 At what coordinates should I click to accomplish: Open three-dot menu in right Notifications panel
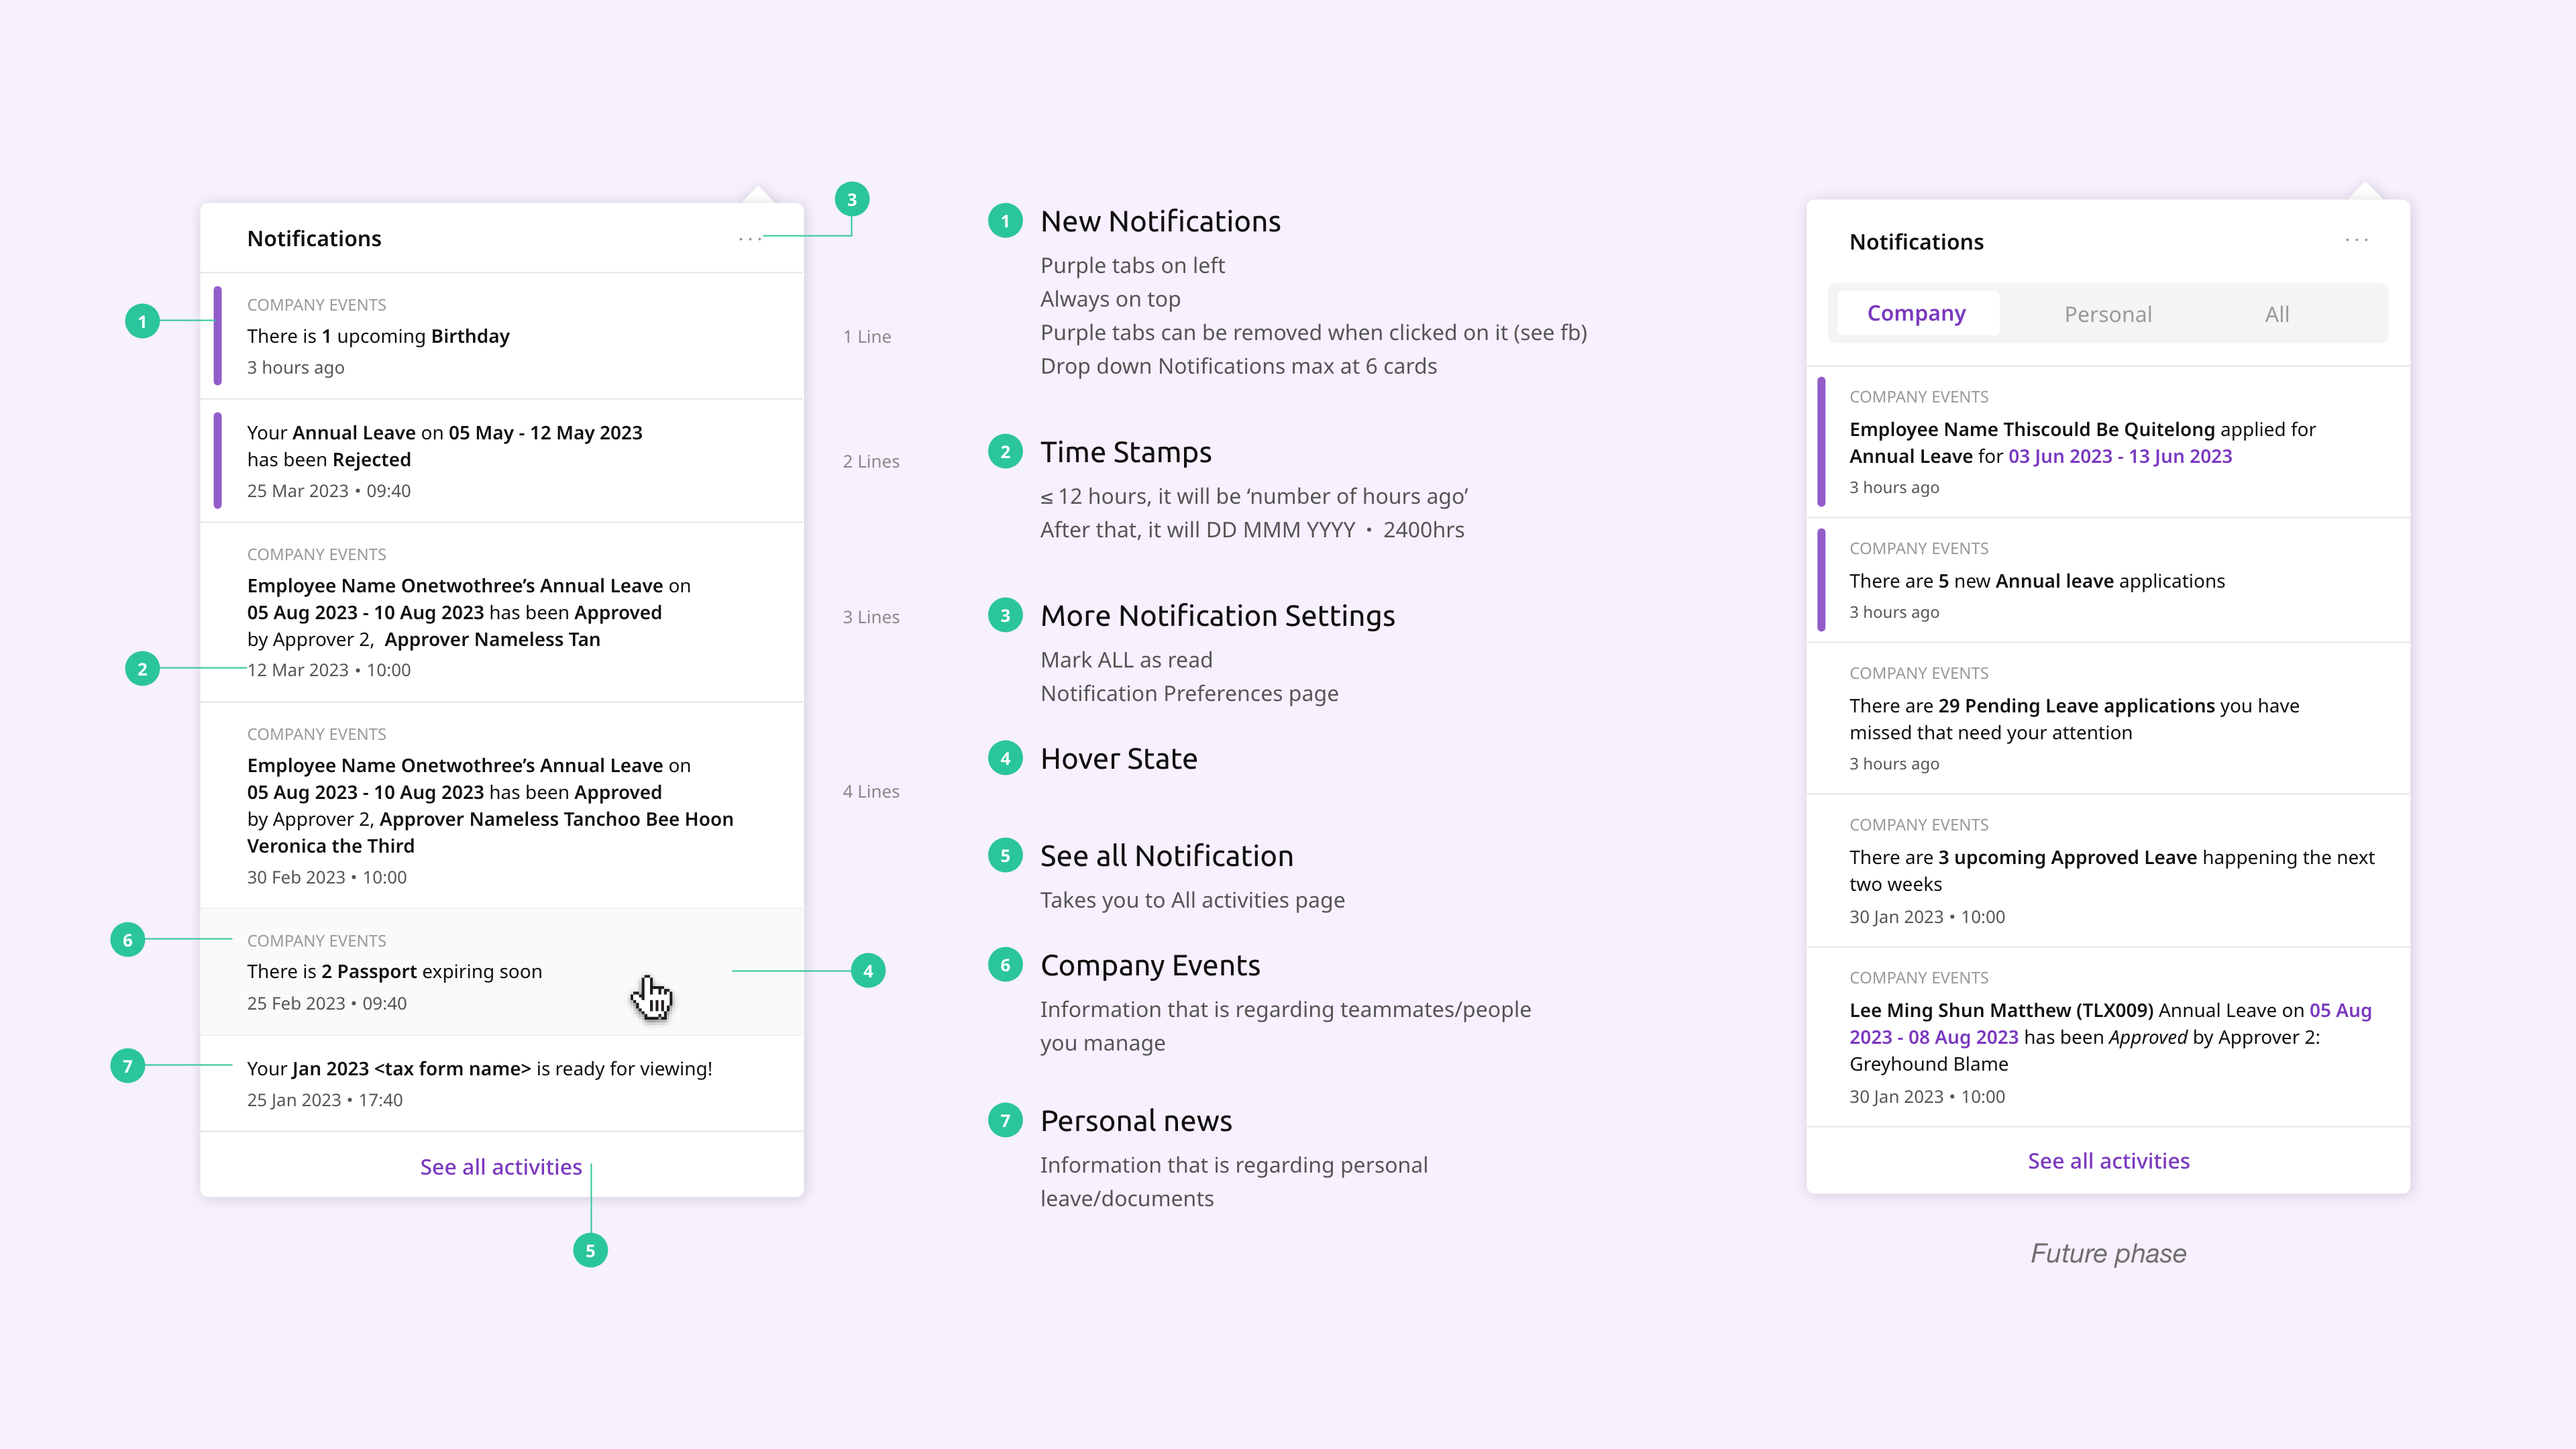(2356, 240)
